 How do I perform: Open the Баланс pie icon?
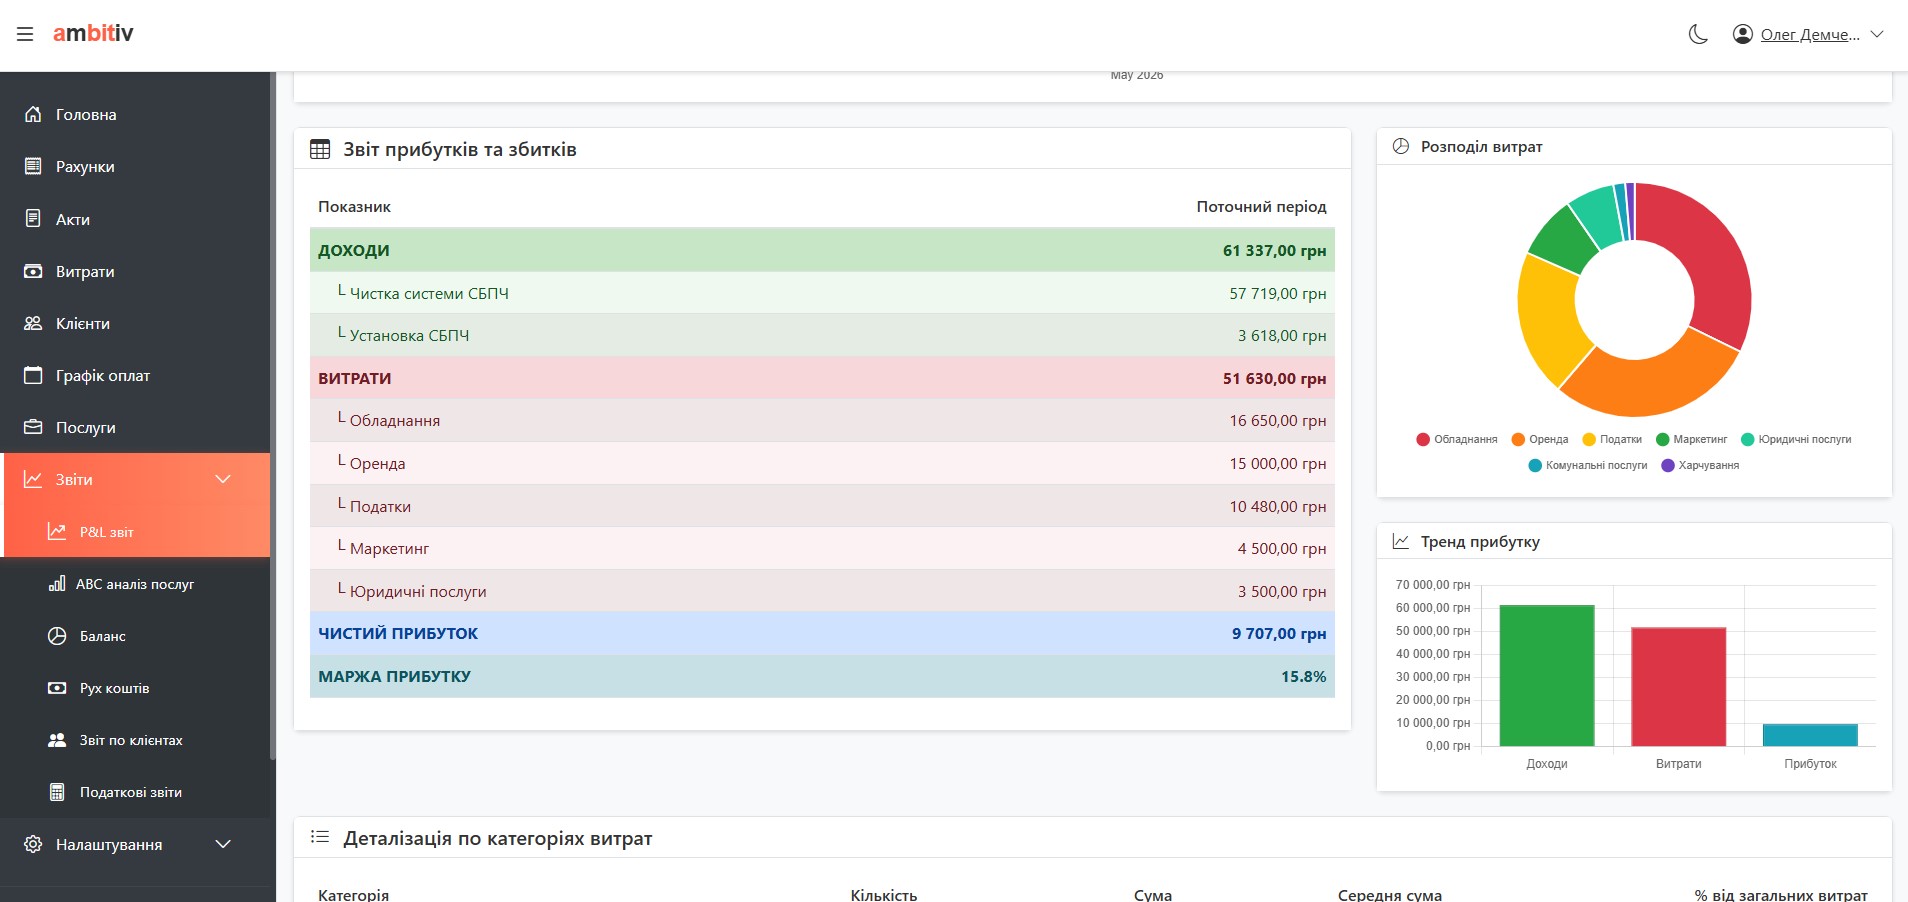[x=57, y=636]
